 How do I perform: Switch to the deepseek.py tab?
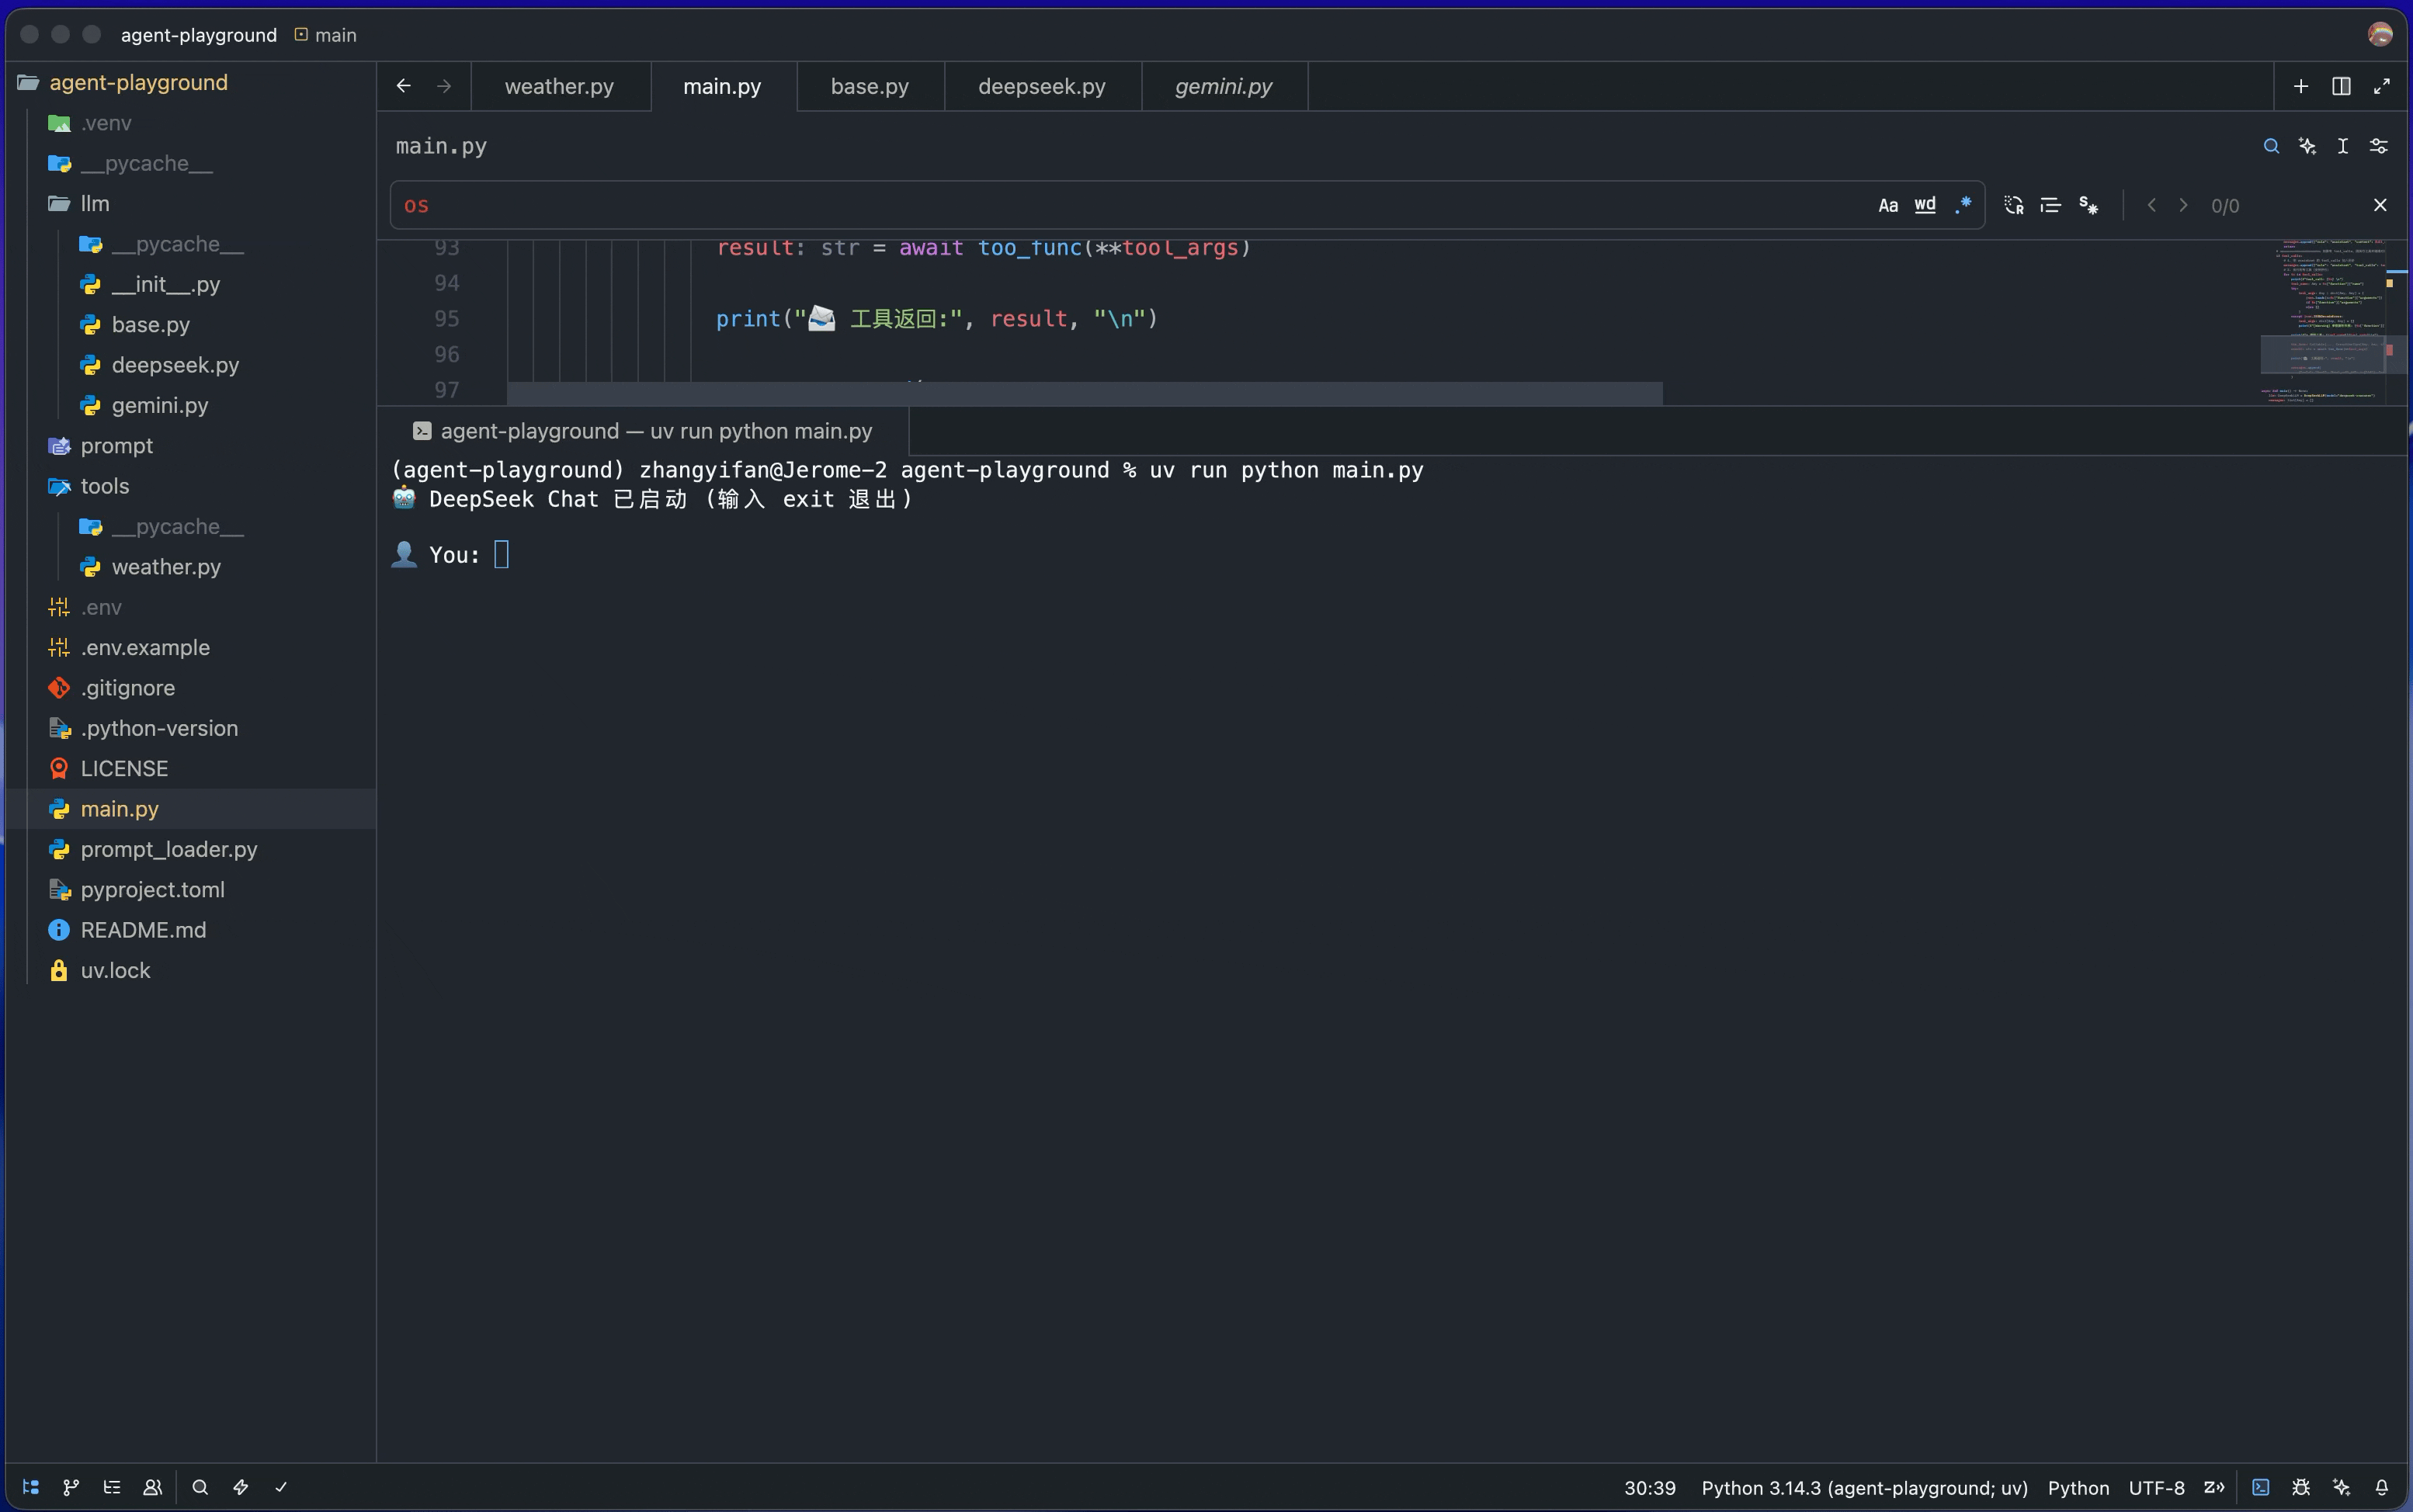1041,86
